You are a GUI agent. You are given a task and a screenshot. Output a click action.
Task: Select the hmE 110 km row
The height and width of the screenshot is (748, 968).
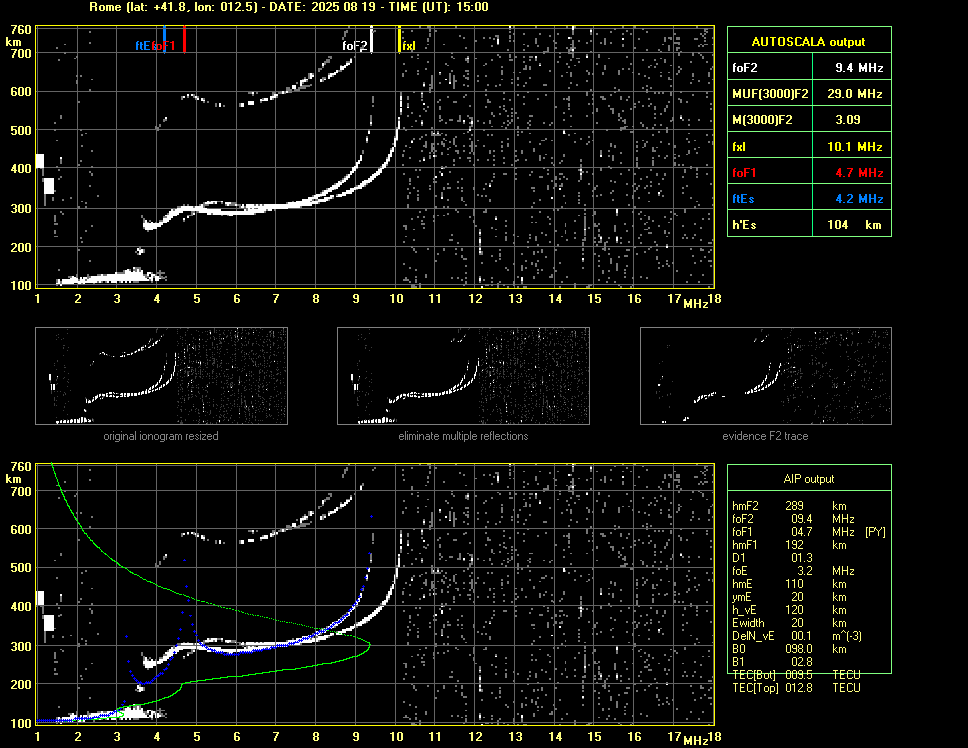pos(789,583)
